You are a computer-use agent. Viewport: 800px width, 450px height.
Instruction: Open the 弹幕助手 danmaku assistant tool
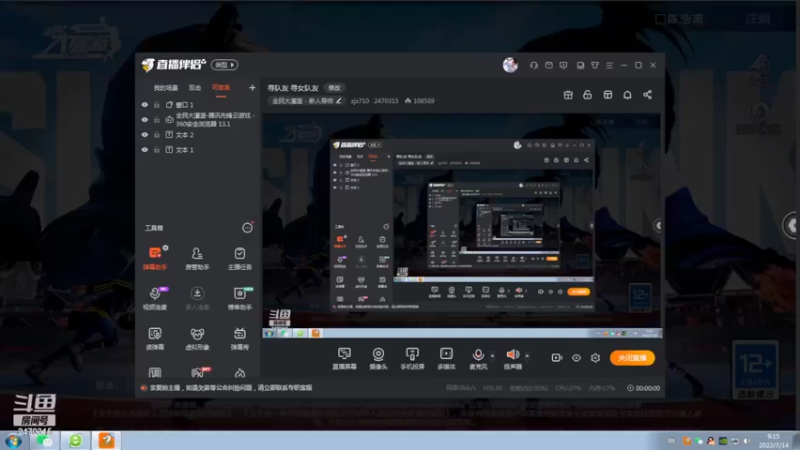(x=155, y=258)
